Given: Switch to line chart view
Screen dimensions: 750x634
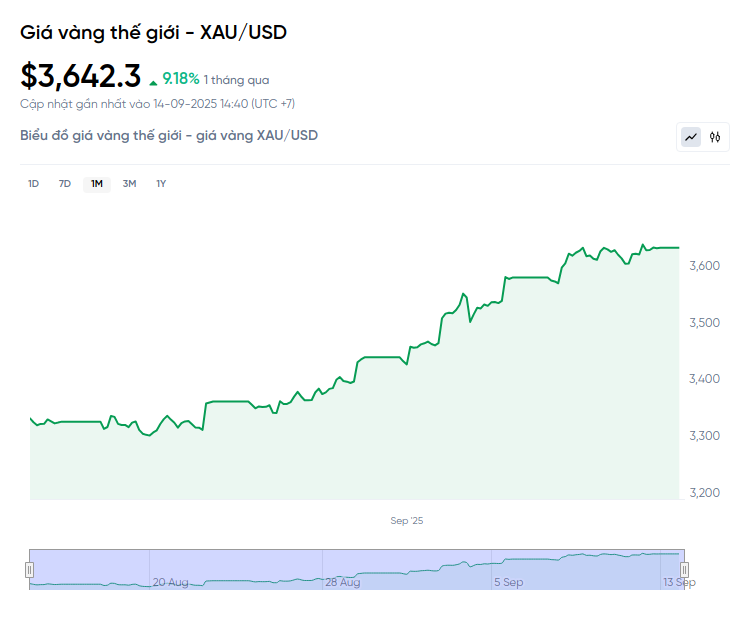Looking at the screenshot, I should (691, 137).
